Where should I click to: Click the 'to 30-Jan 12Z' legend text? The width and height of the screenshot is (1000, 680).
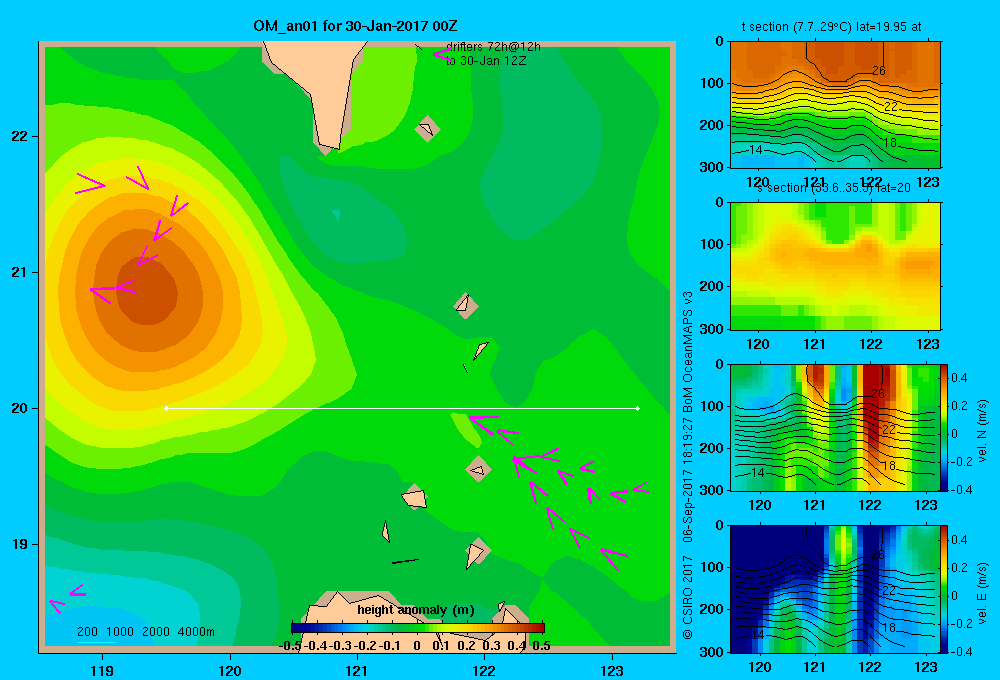(486, 61)
